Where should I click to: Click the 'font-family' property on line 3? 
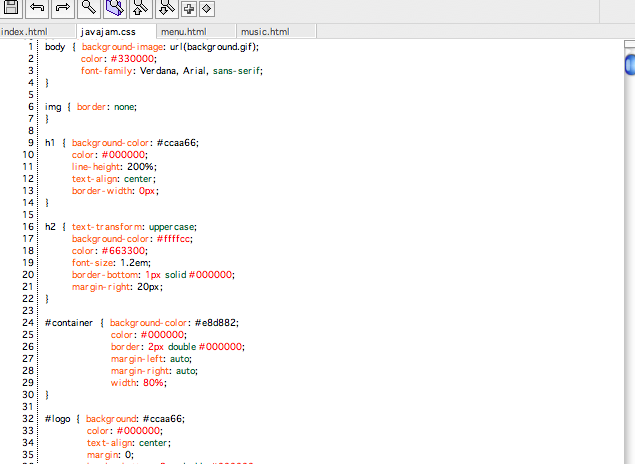(107, 71)
